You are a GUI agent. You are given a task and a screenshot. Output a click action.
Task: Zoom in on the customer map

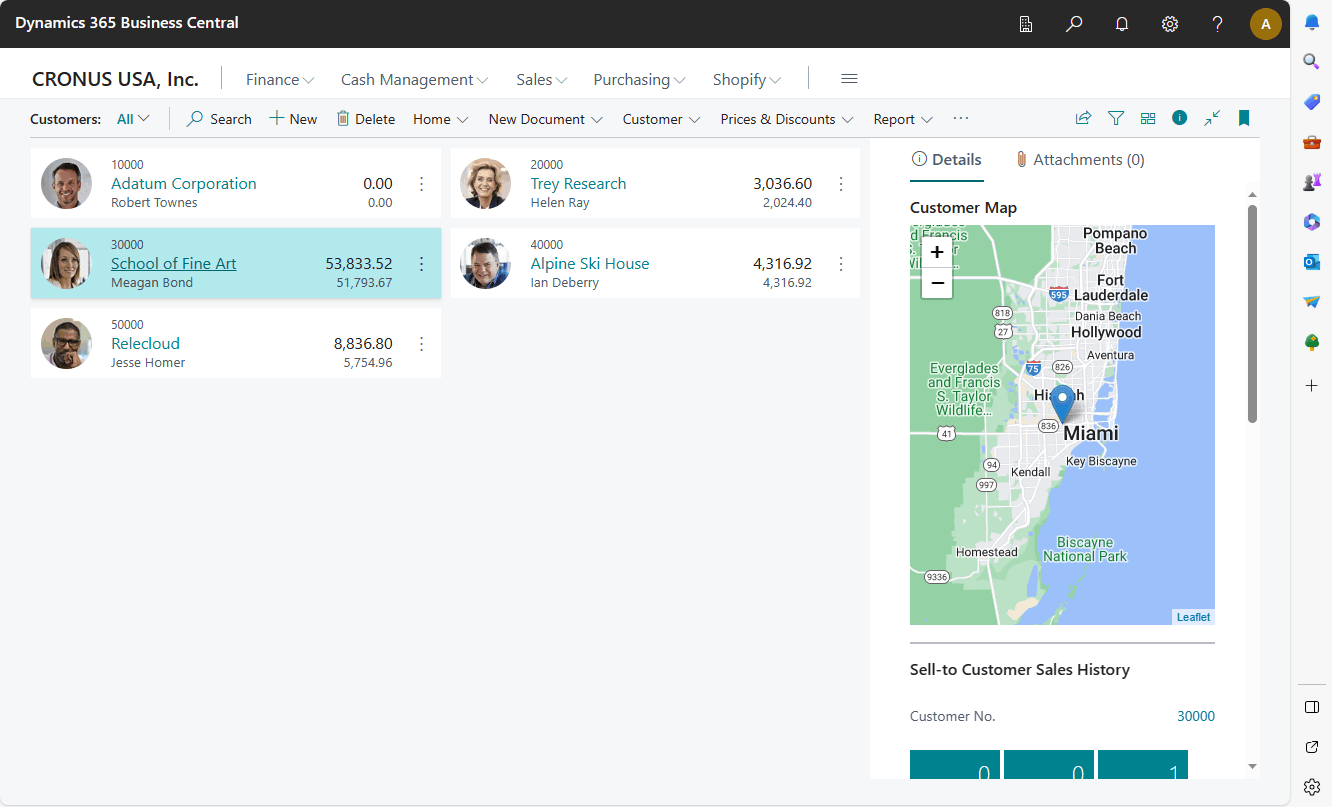pyautogui.click(x=937, y=252)
